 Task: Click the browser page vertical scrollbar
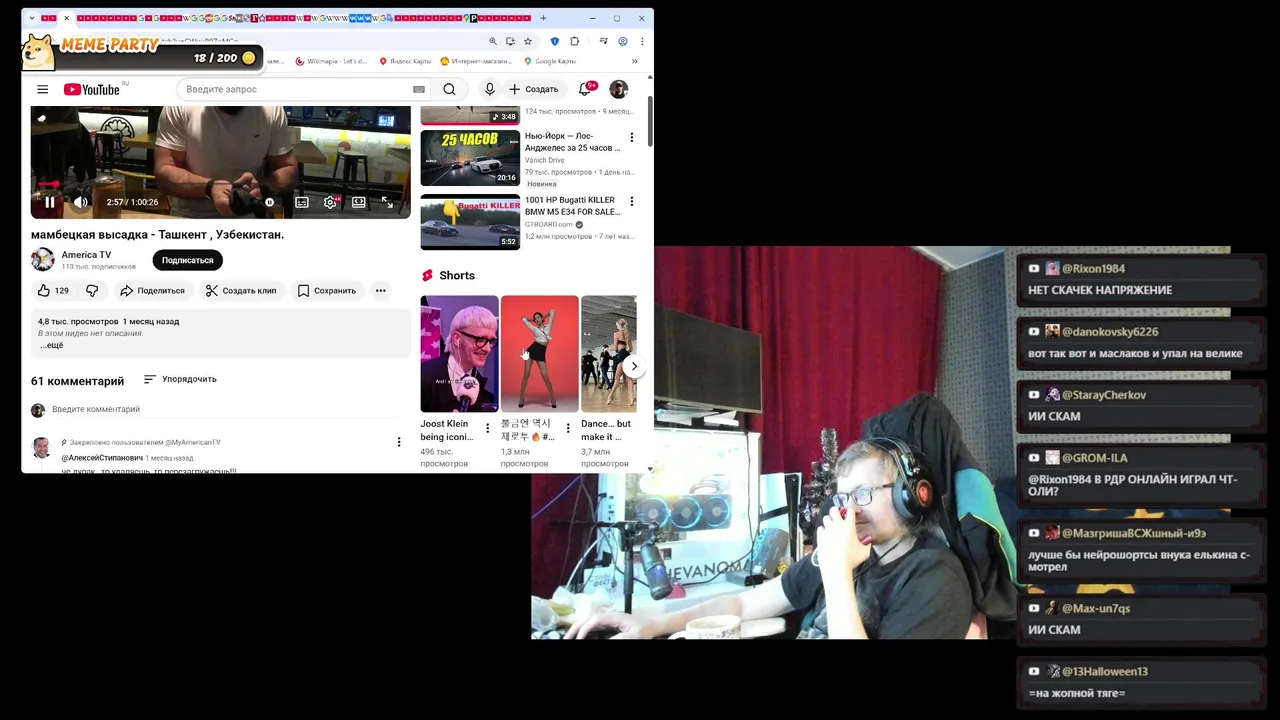650,122
